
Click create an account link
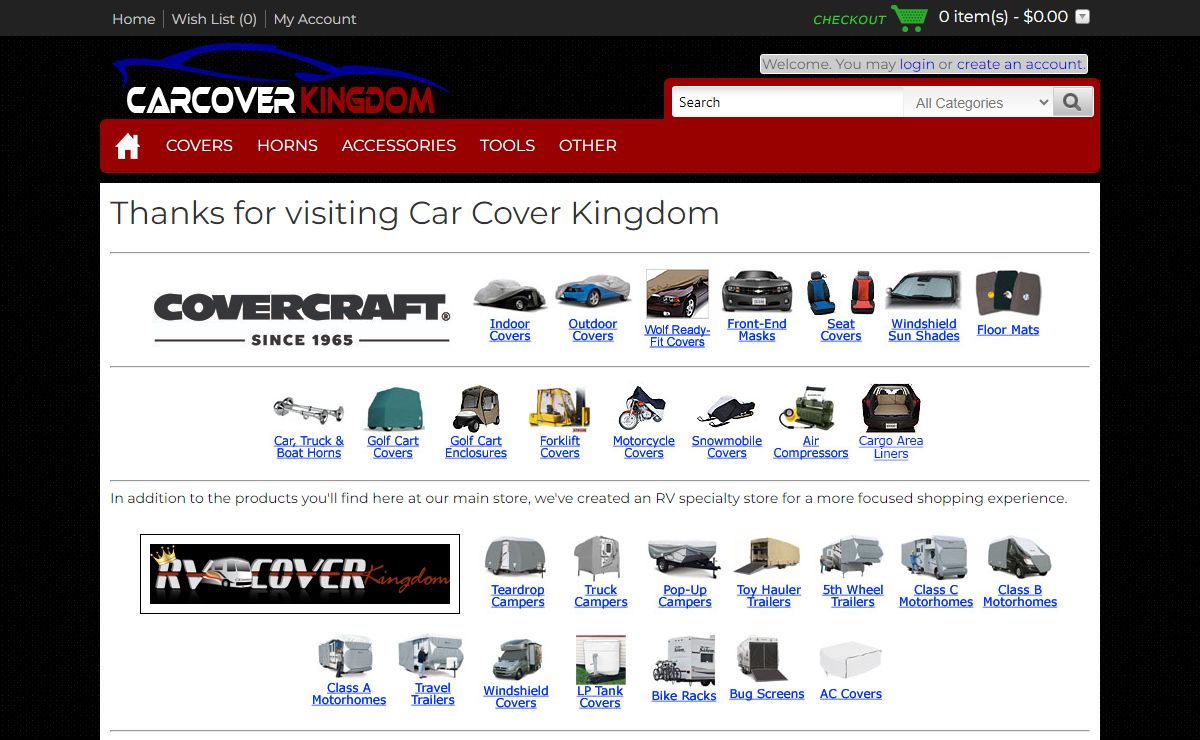pos(1019,64)
